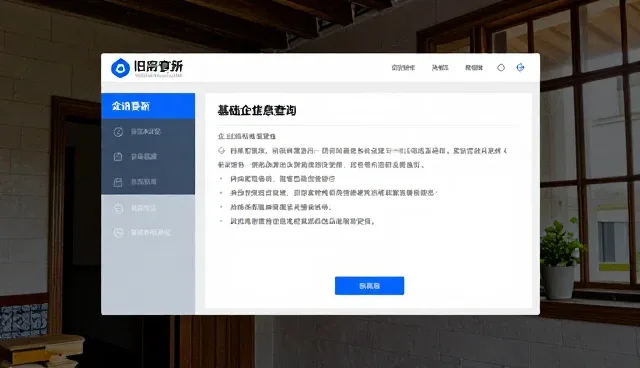640x368 pixels.
Task: Click the blue button below the content
Action: (369, 286)
